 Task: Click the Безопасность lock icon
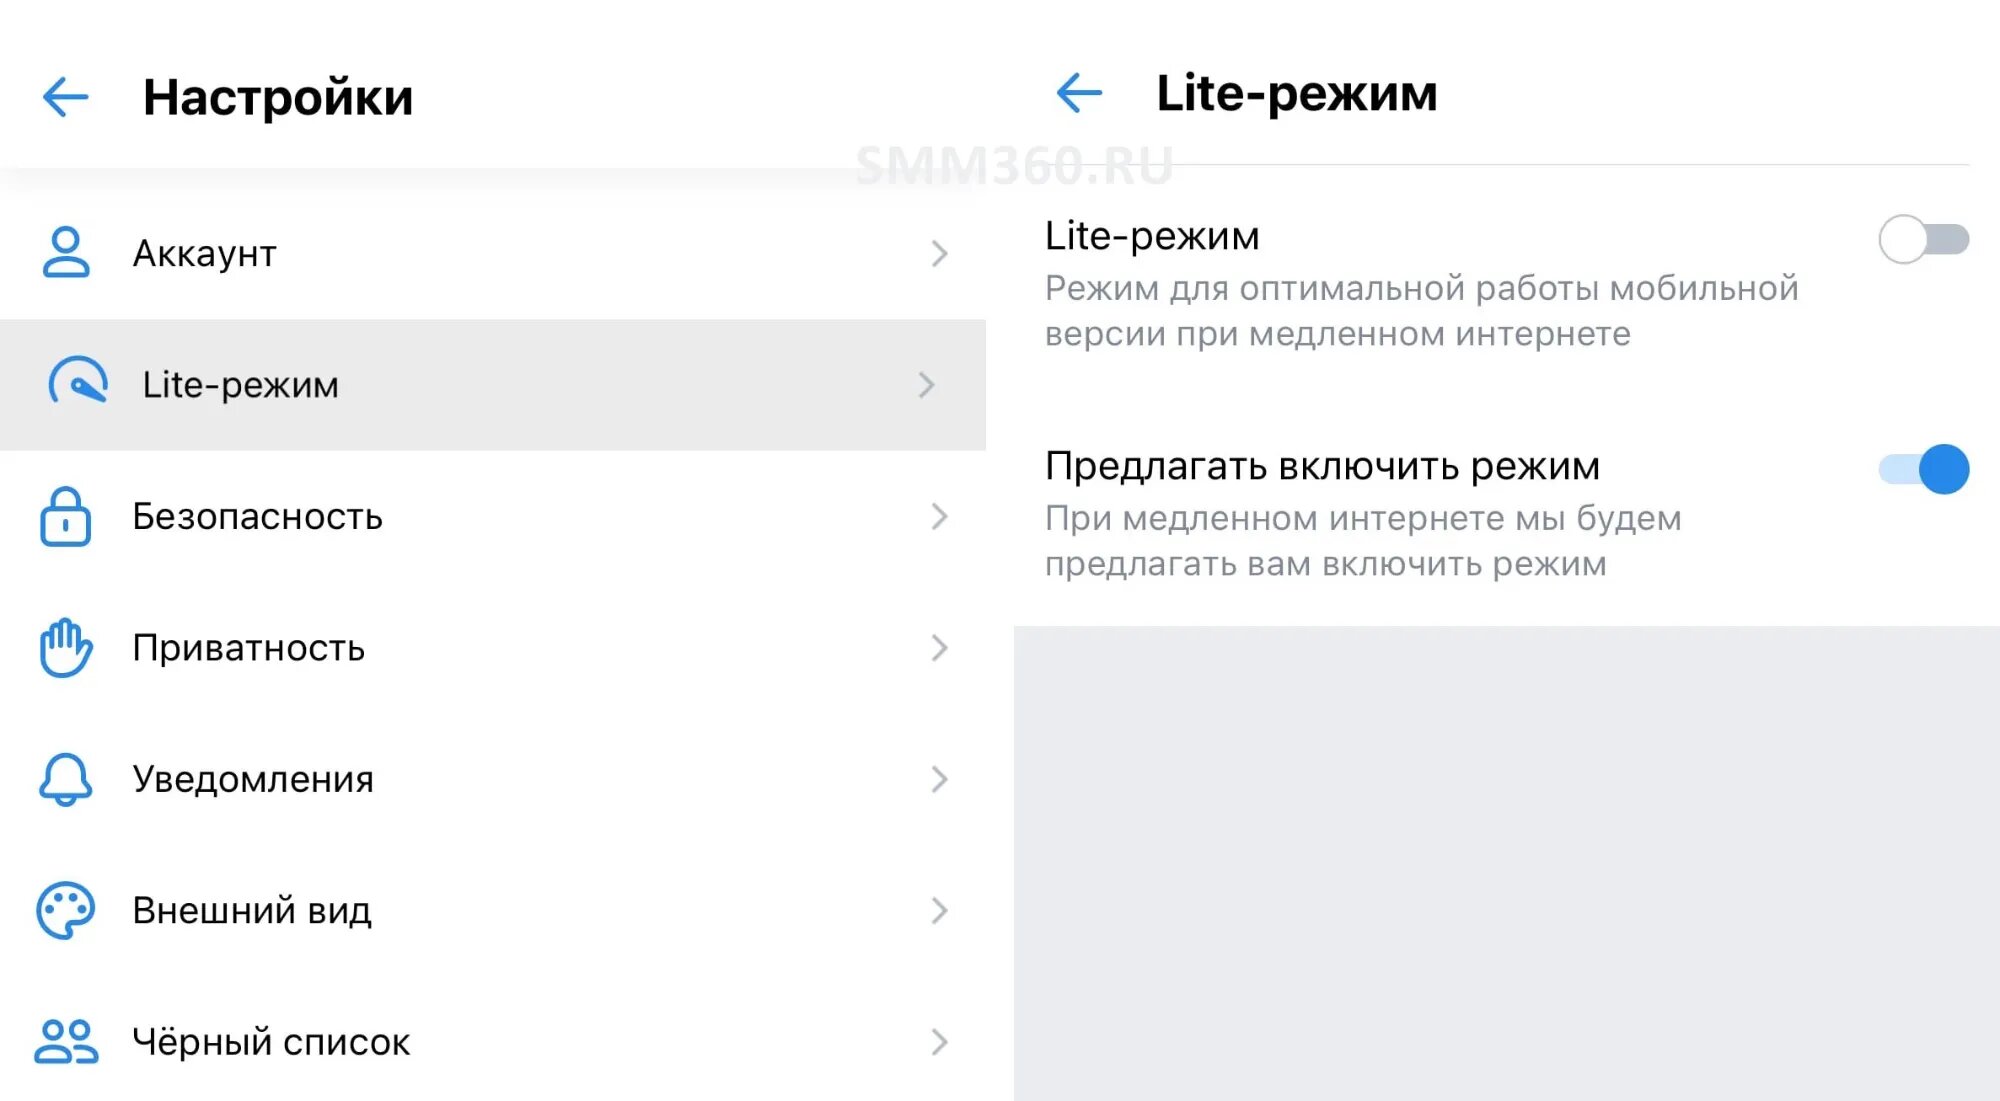tap(66, 516)
